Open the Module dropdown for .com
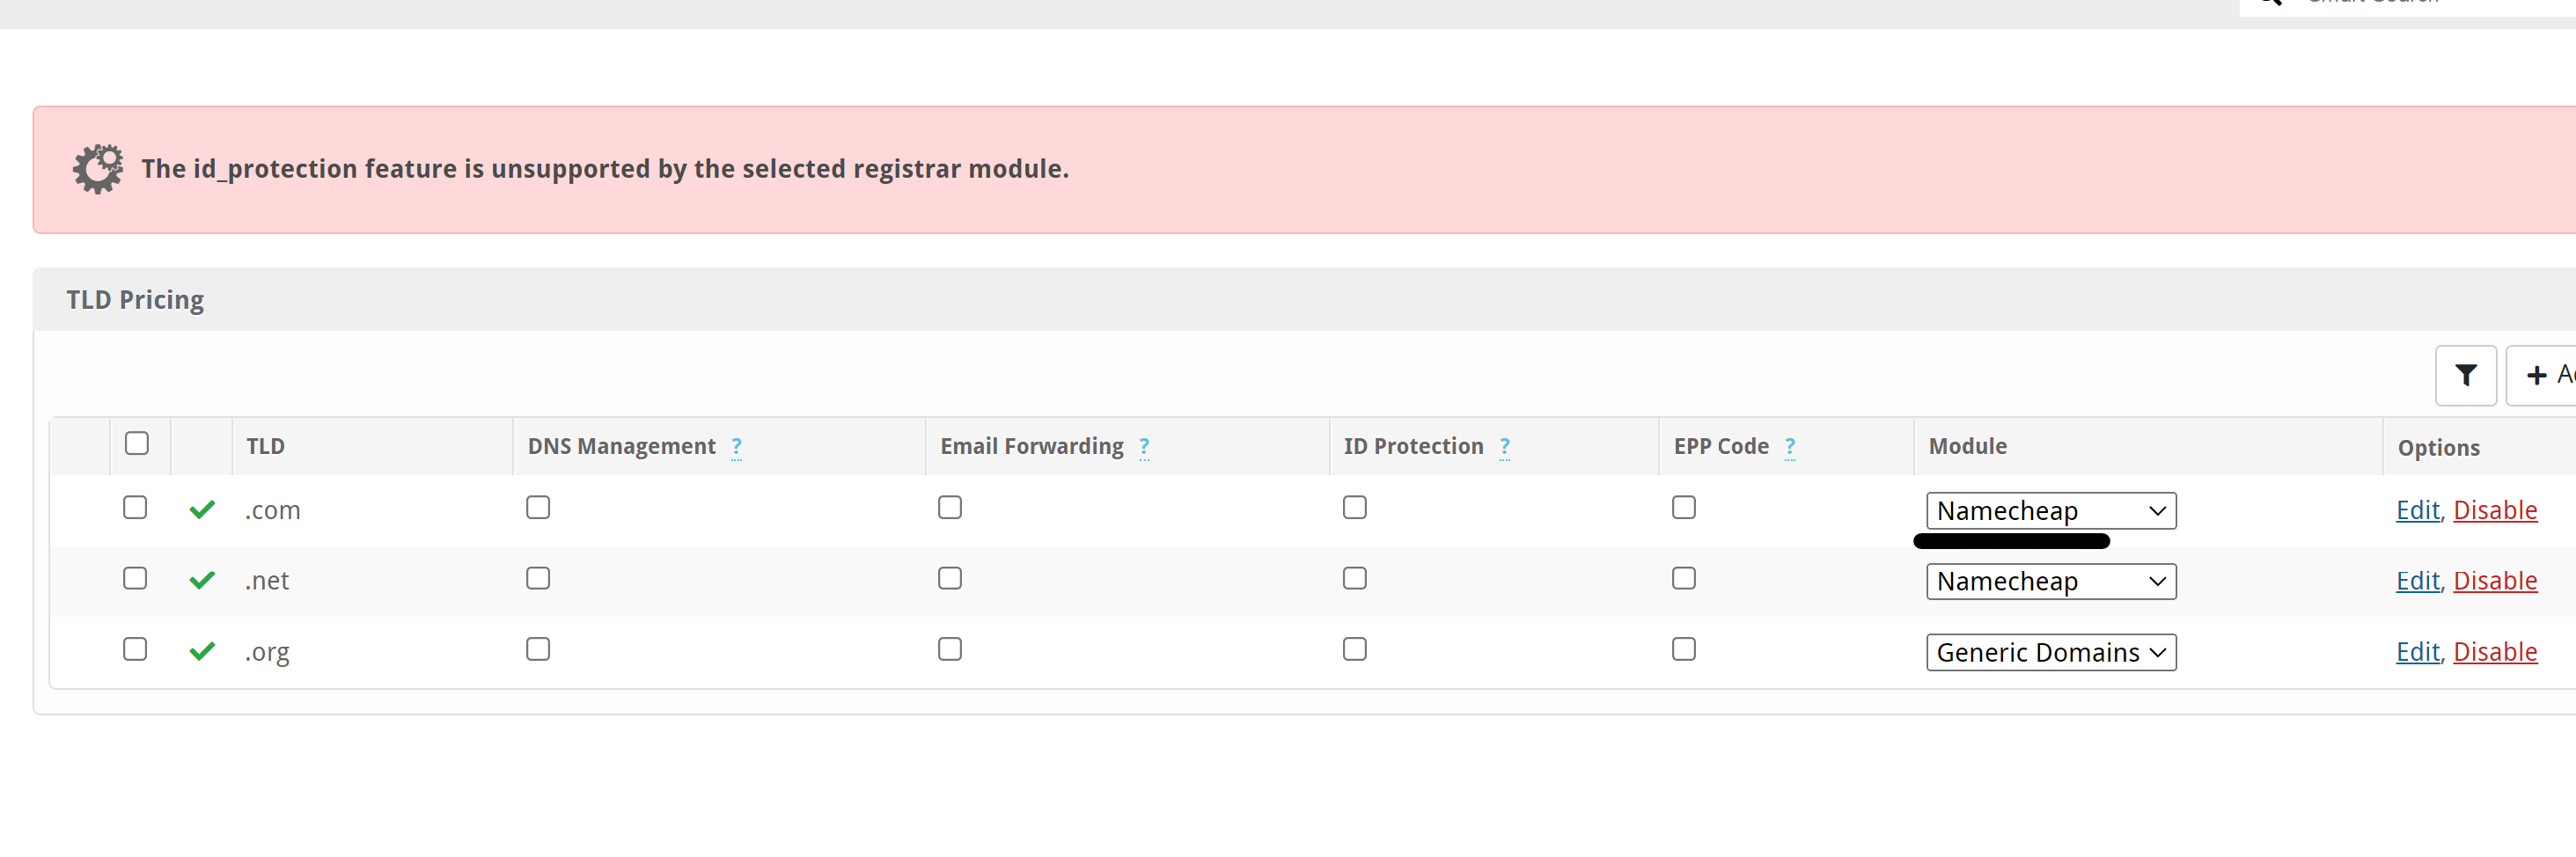 coord(2051,511)
